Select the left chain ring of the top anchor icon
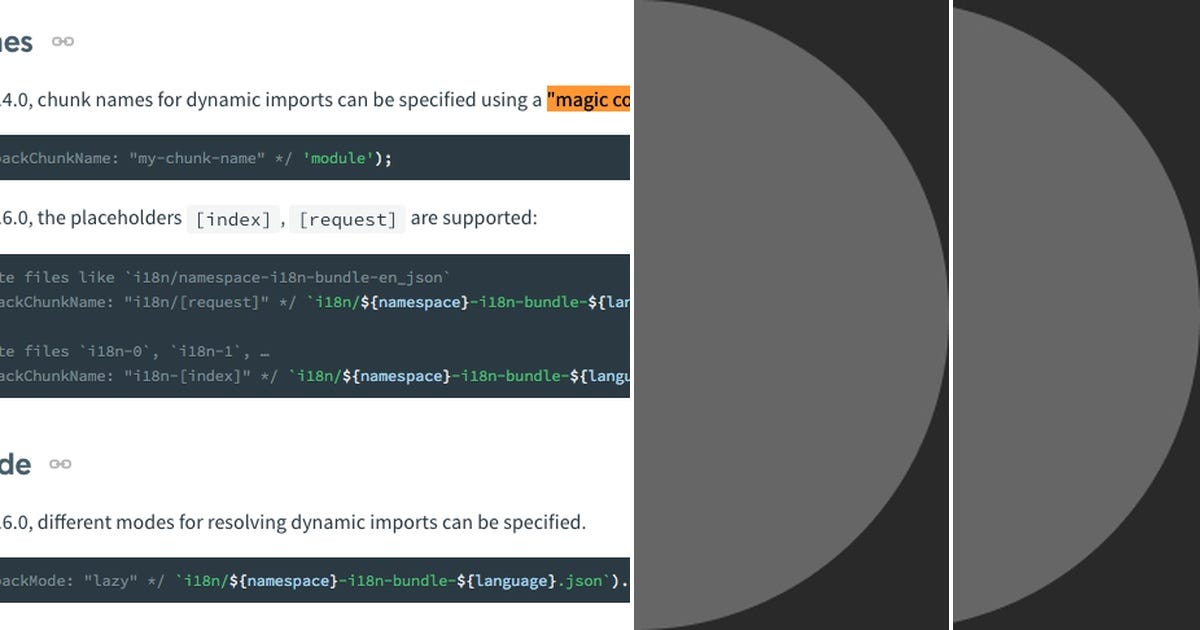This screenshot has width=1200, height=630. (57, 42)
